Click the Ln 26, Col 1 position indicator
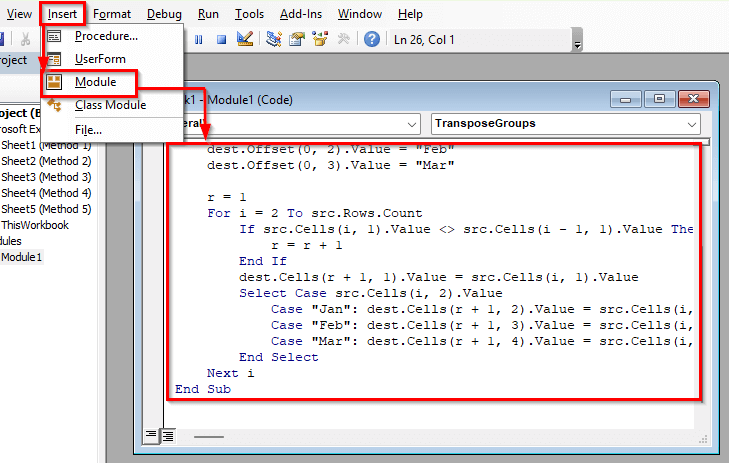This screenshot has height=463, width=729. coord(424,40)
